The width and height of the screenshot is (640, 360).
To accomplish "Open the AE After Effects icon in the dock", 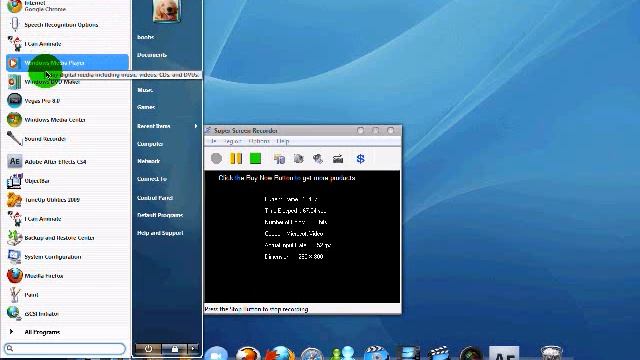I will click(504, 353).
